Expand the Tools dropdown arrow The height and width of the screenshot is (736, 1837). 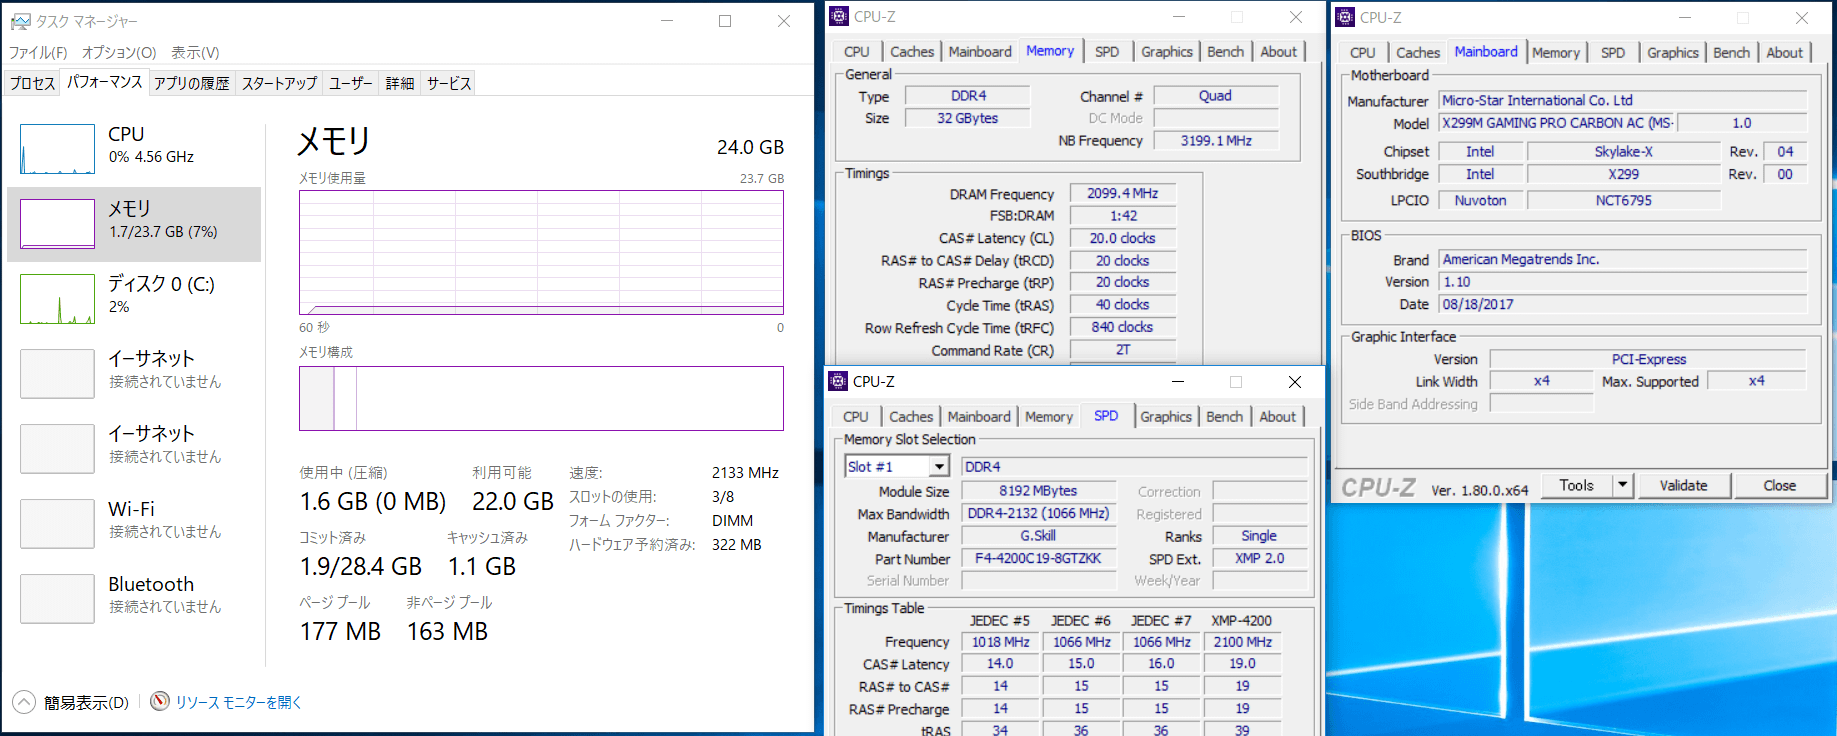click(x=1623, y=486)
